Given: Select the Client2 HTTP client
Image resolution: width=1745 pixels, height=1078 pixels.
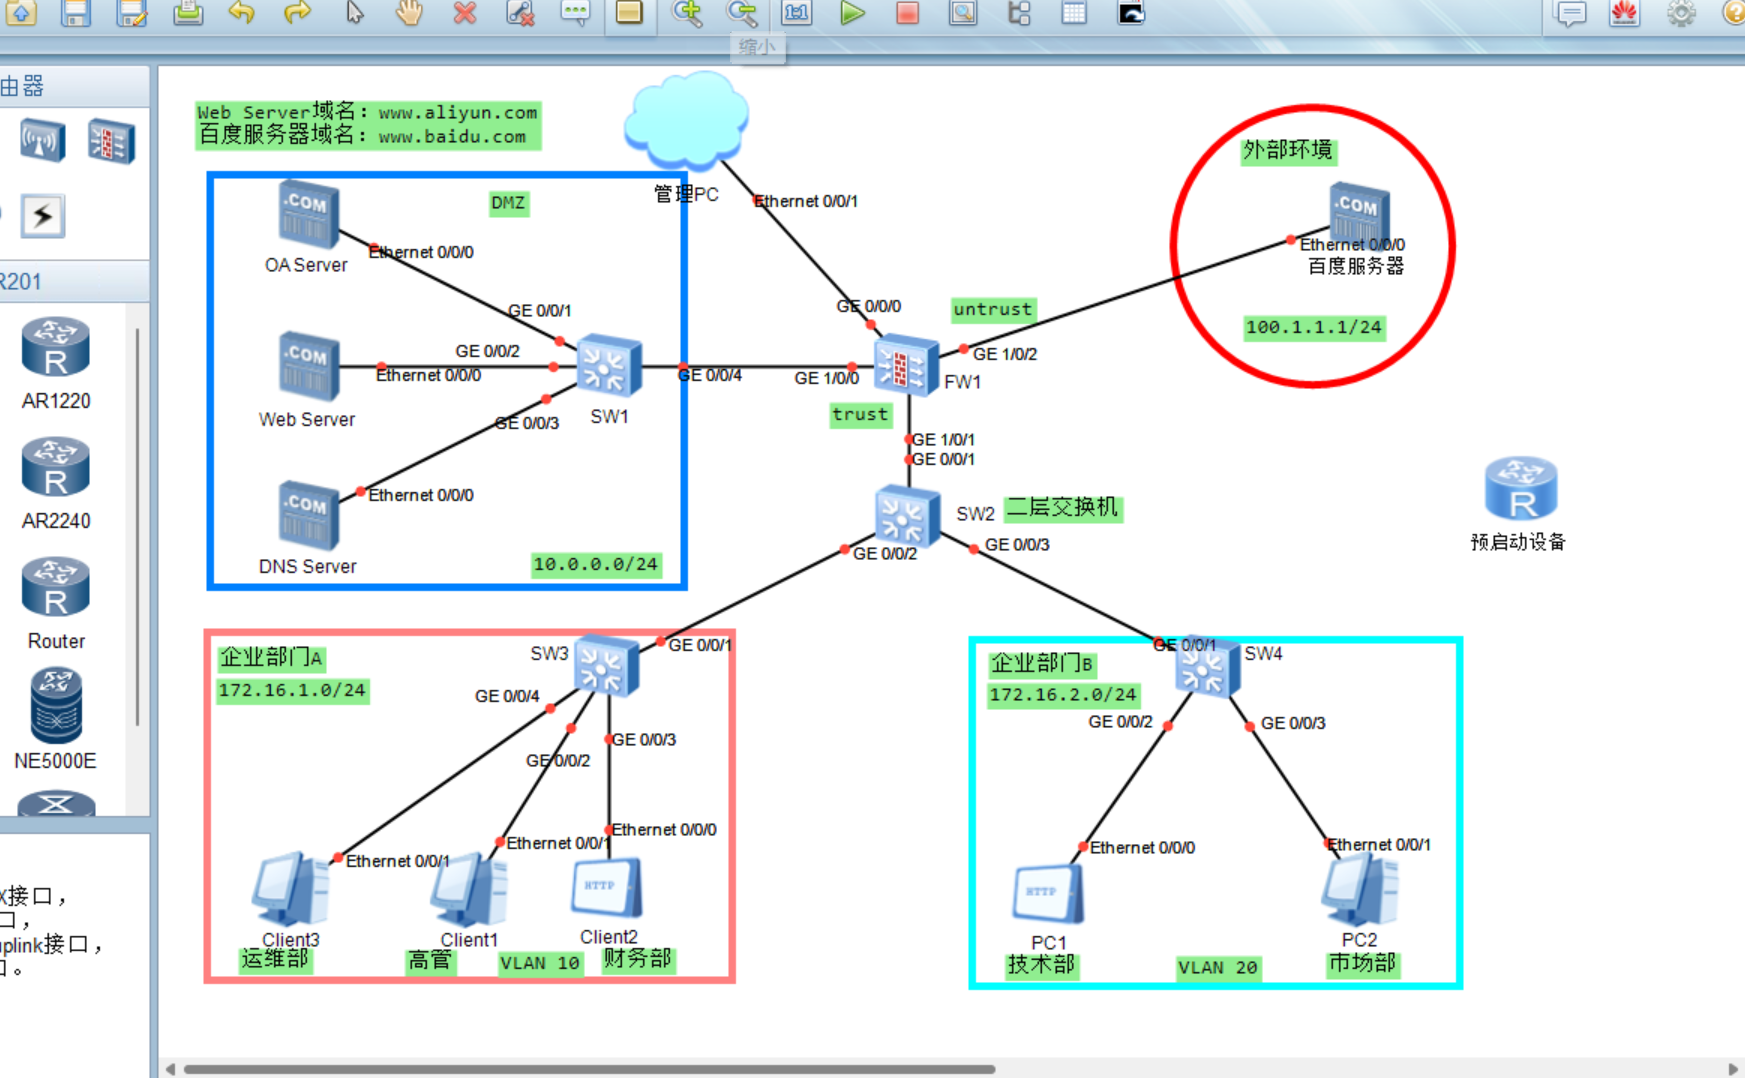Looking at the screenshot, I should [606, 889].
